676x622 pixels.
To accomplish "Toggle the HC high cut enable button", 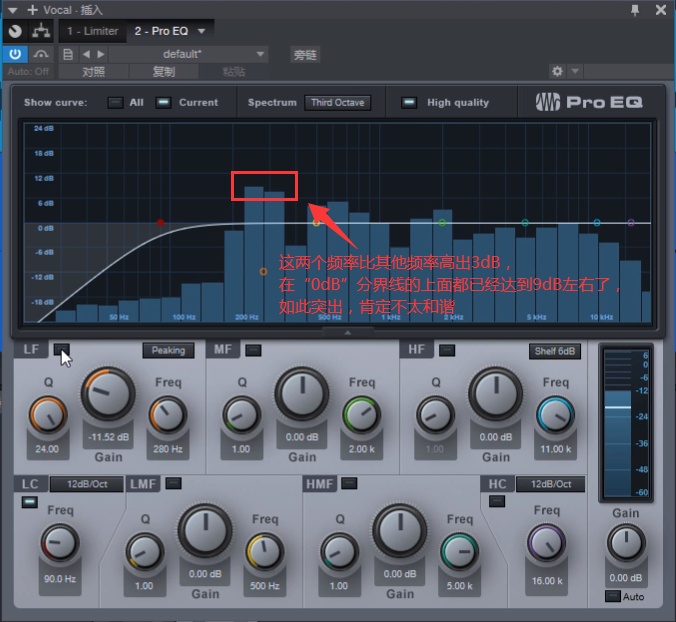I will tap(497, 501).
